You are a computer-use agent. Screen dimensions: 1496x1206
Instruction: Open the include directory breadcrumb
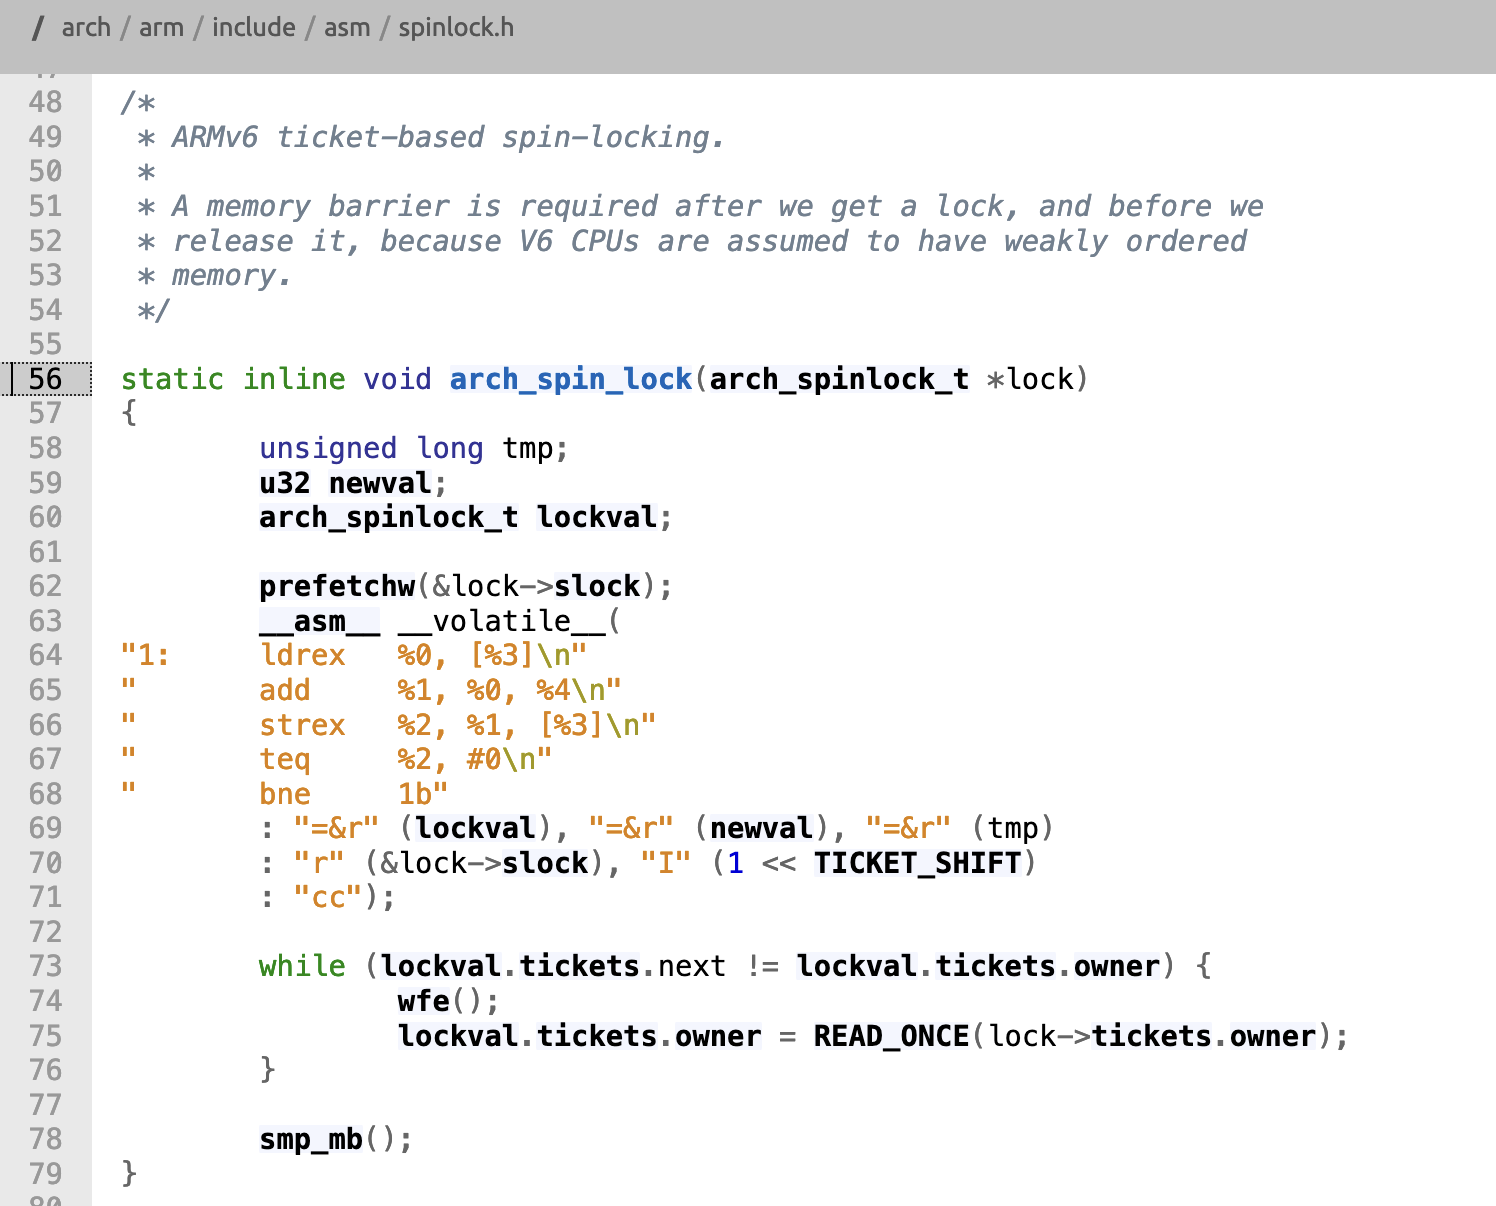(254, 28)
